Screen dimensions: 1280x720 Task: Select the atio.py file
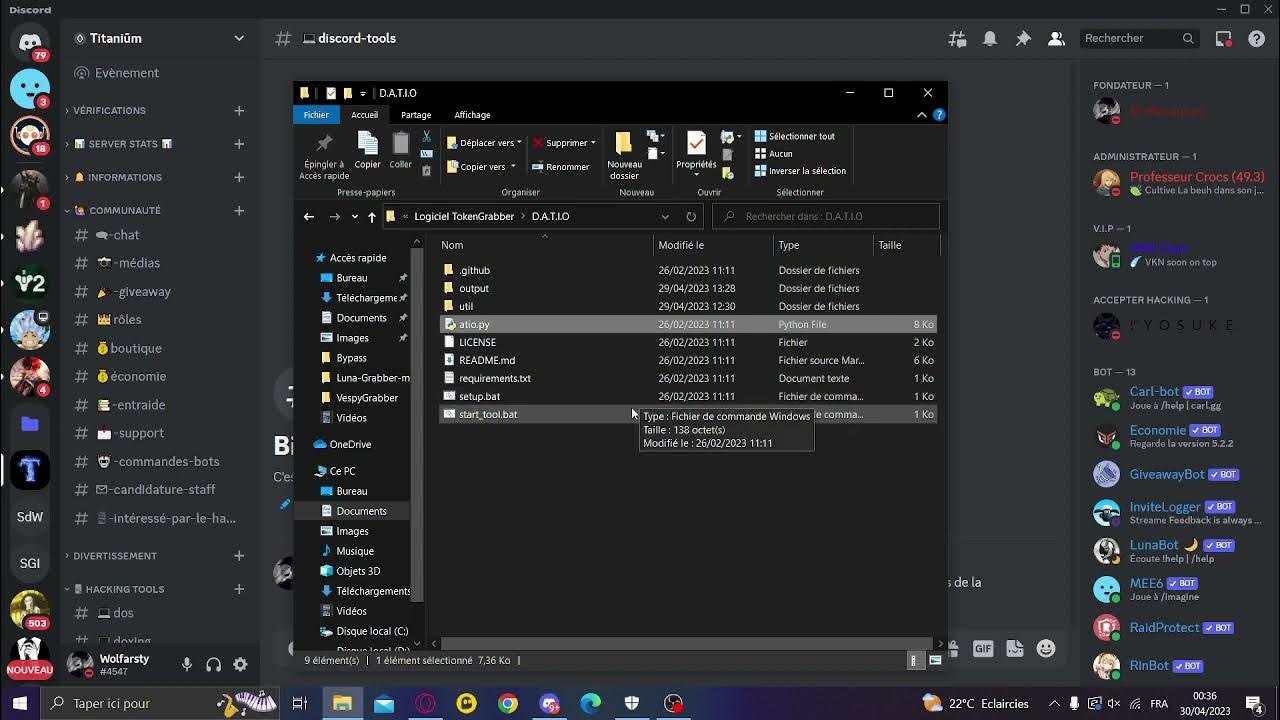(x=688, y=324)
